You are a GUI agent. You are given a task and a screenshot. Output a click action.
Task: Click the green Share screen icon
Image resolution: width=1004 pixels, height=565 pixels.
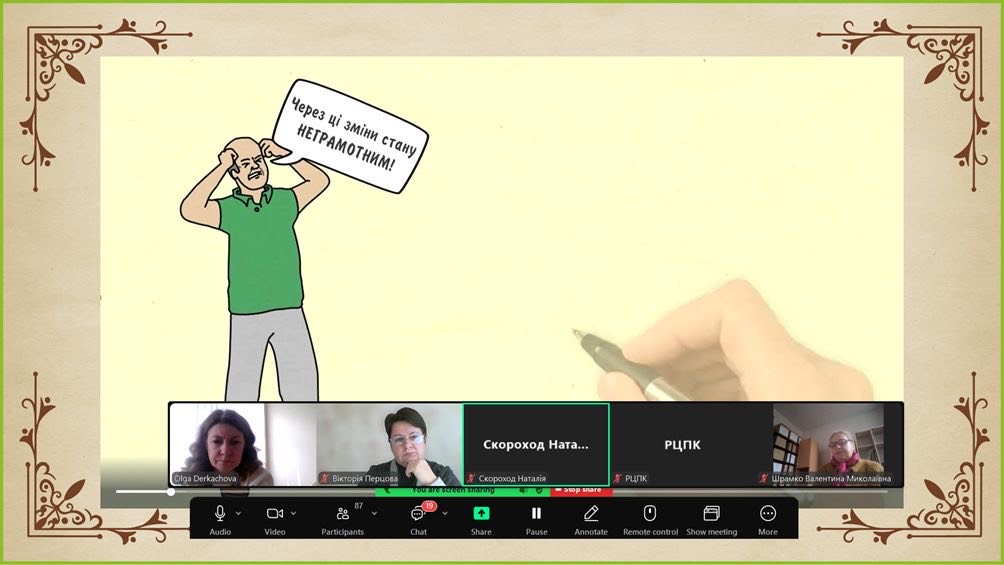pos(481,514)
